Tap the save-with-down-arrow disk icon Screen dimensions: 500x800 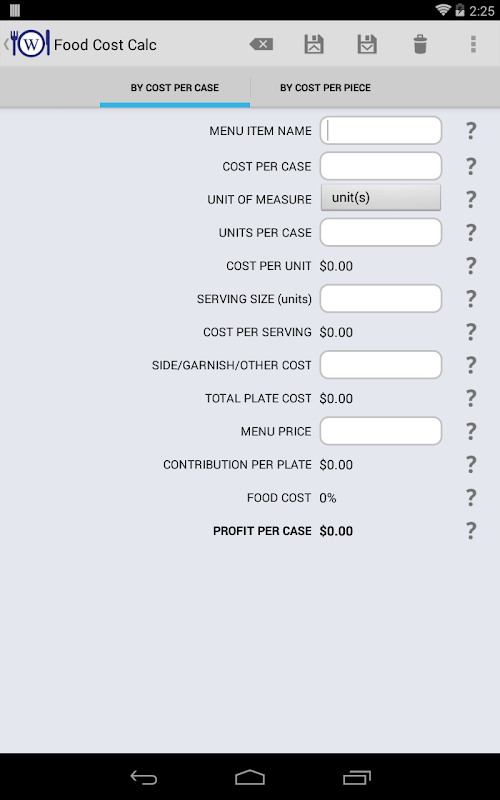tap(367, 44)
